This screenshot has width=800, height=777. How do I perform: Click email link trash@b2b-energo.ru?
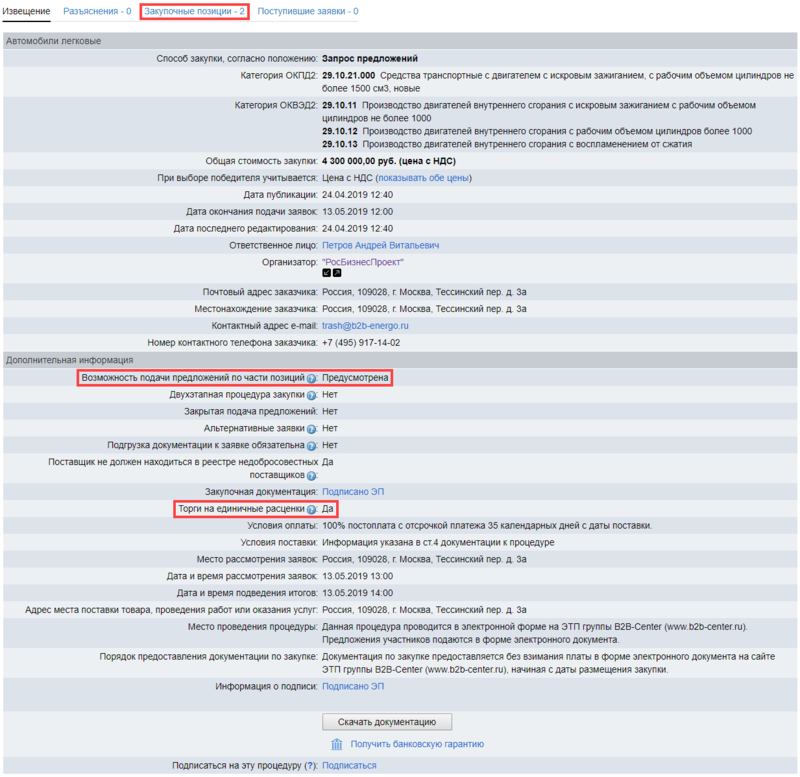(365, 326)
